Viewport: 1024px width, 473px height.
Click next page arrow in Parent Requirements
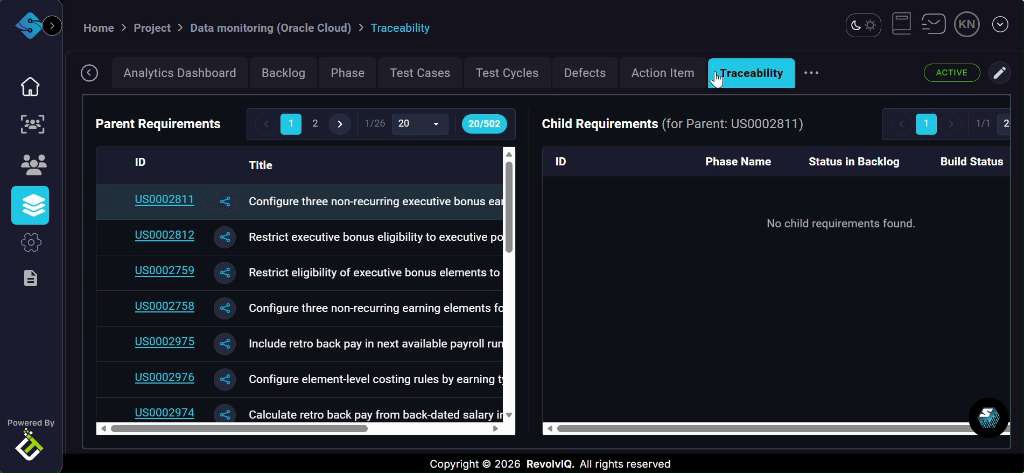pyautogui.click(x=340, y=124)
